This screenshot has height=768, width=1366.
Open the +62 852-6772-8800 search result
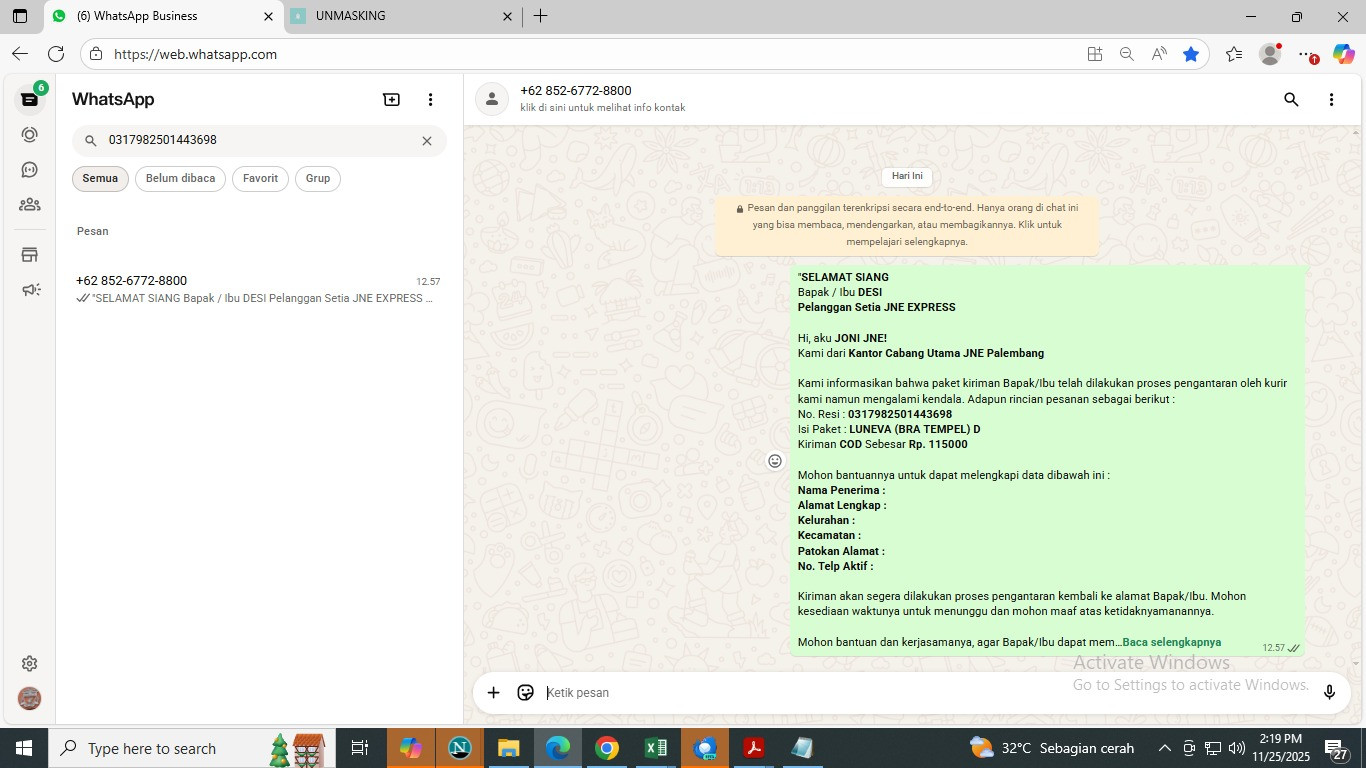(259, 289)
